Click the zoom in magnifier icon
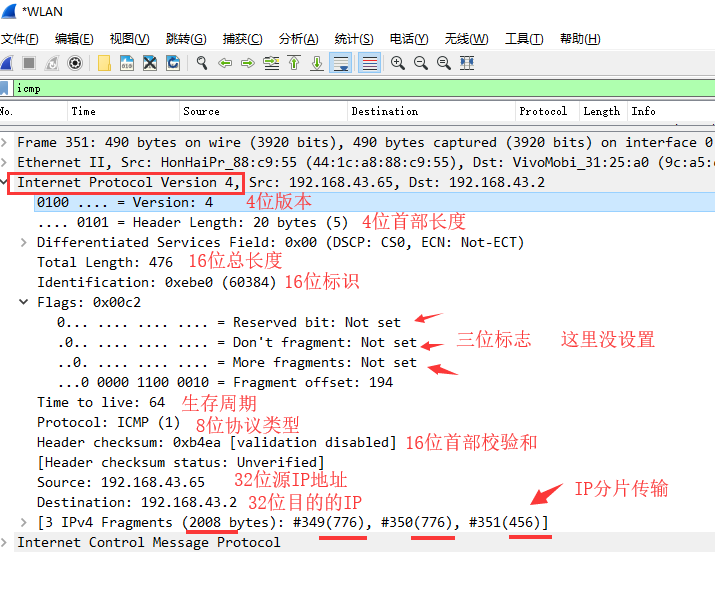Image resolution: width=715 pixels, height=610 pixels. click(397, 63)
